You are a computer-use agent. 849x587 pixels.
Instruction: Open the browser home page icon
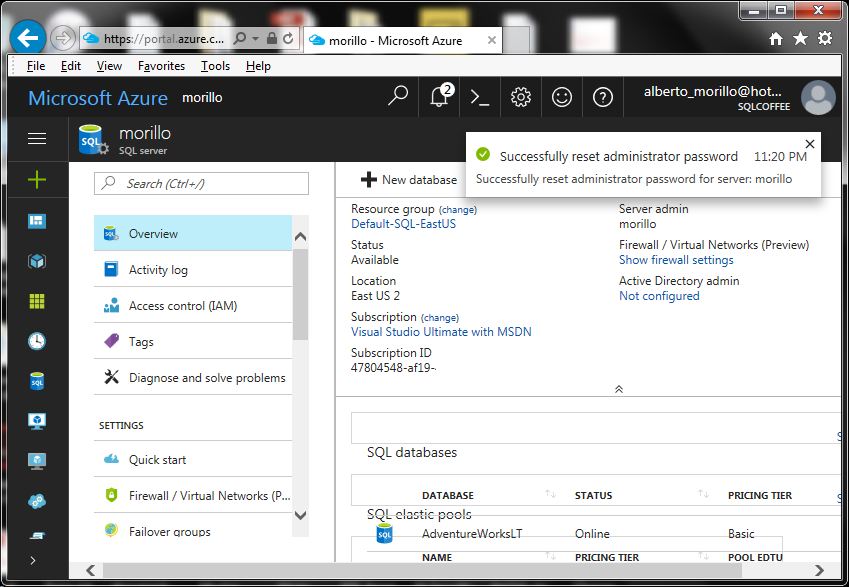[776, 38]
